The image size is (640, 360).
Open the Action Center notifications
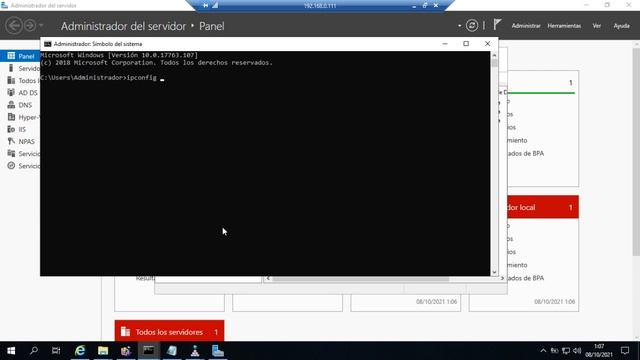[625, 351]
